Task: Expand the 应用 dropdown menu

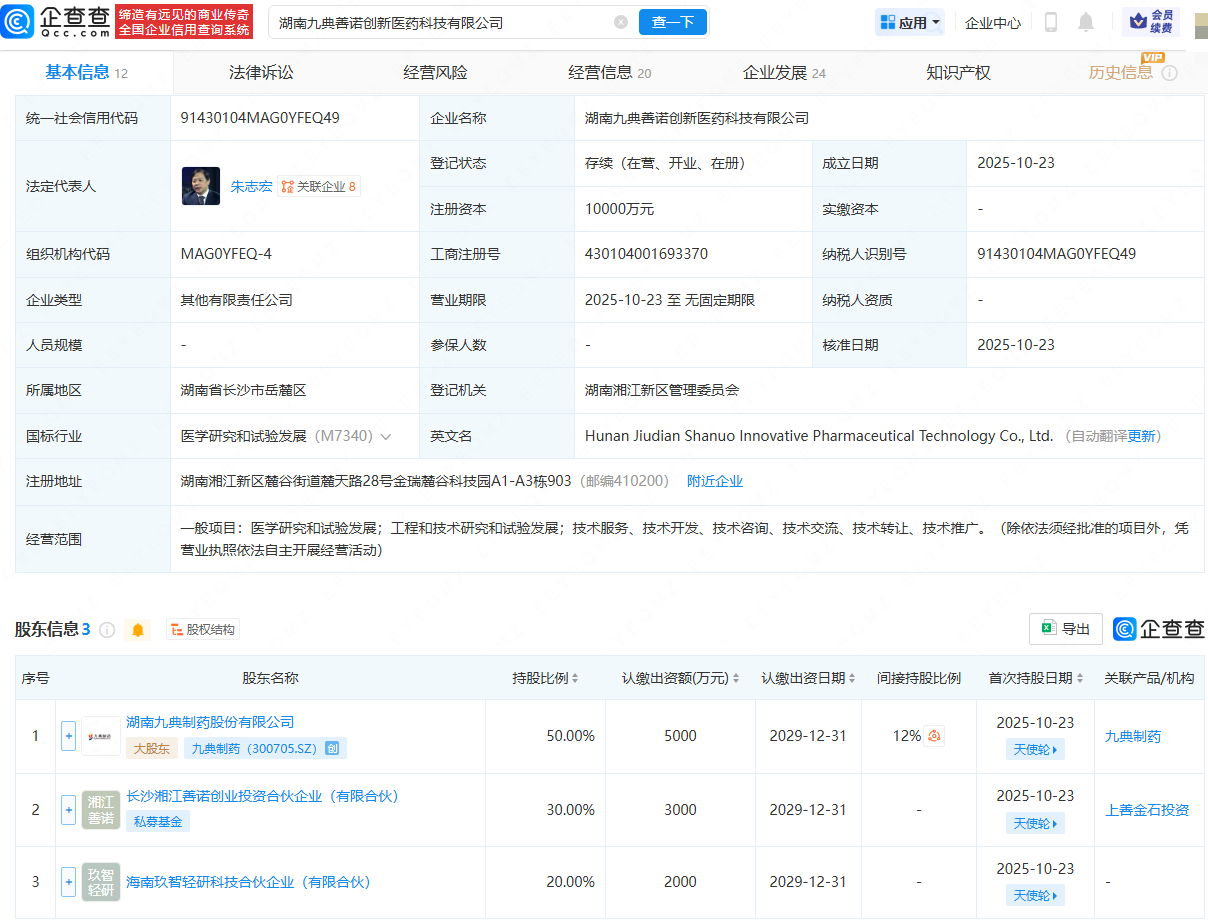Action: click(x=910, y=22)
